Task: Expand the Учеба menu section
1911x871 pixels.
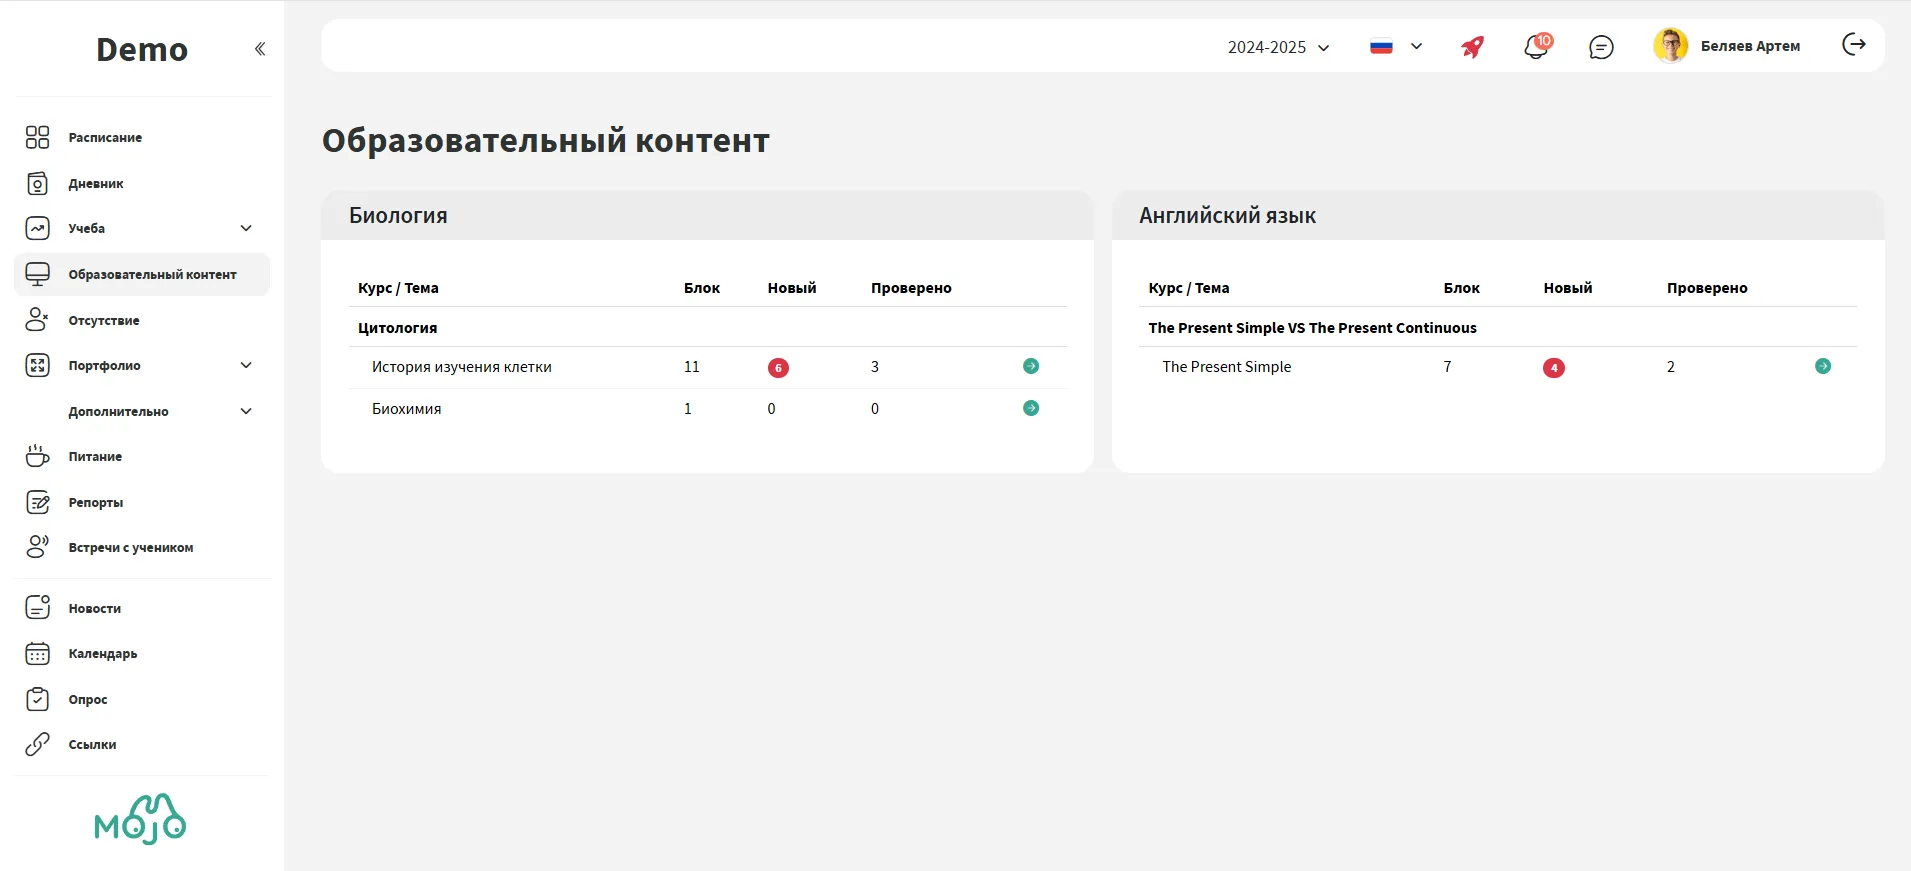Action: click(x=246, y=229)
